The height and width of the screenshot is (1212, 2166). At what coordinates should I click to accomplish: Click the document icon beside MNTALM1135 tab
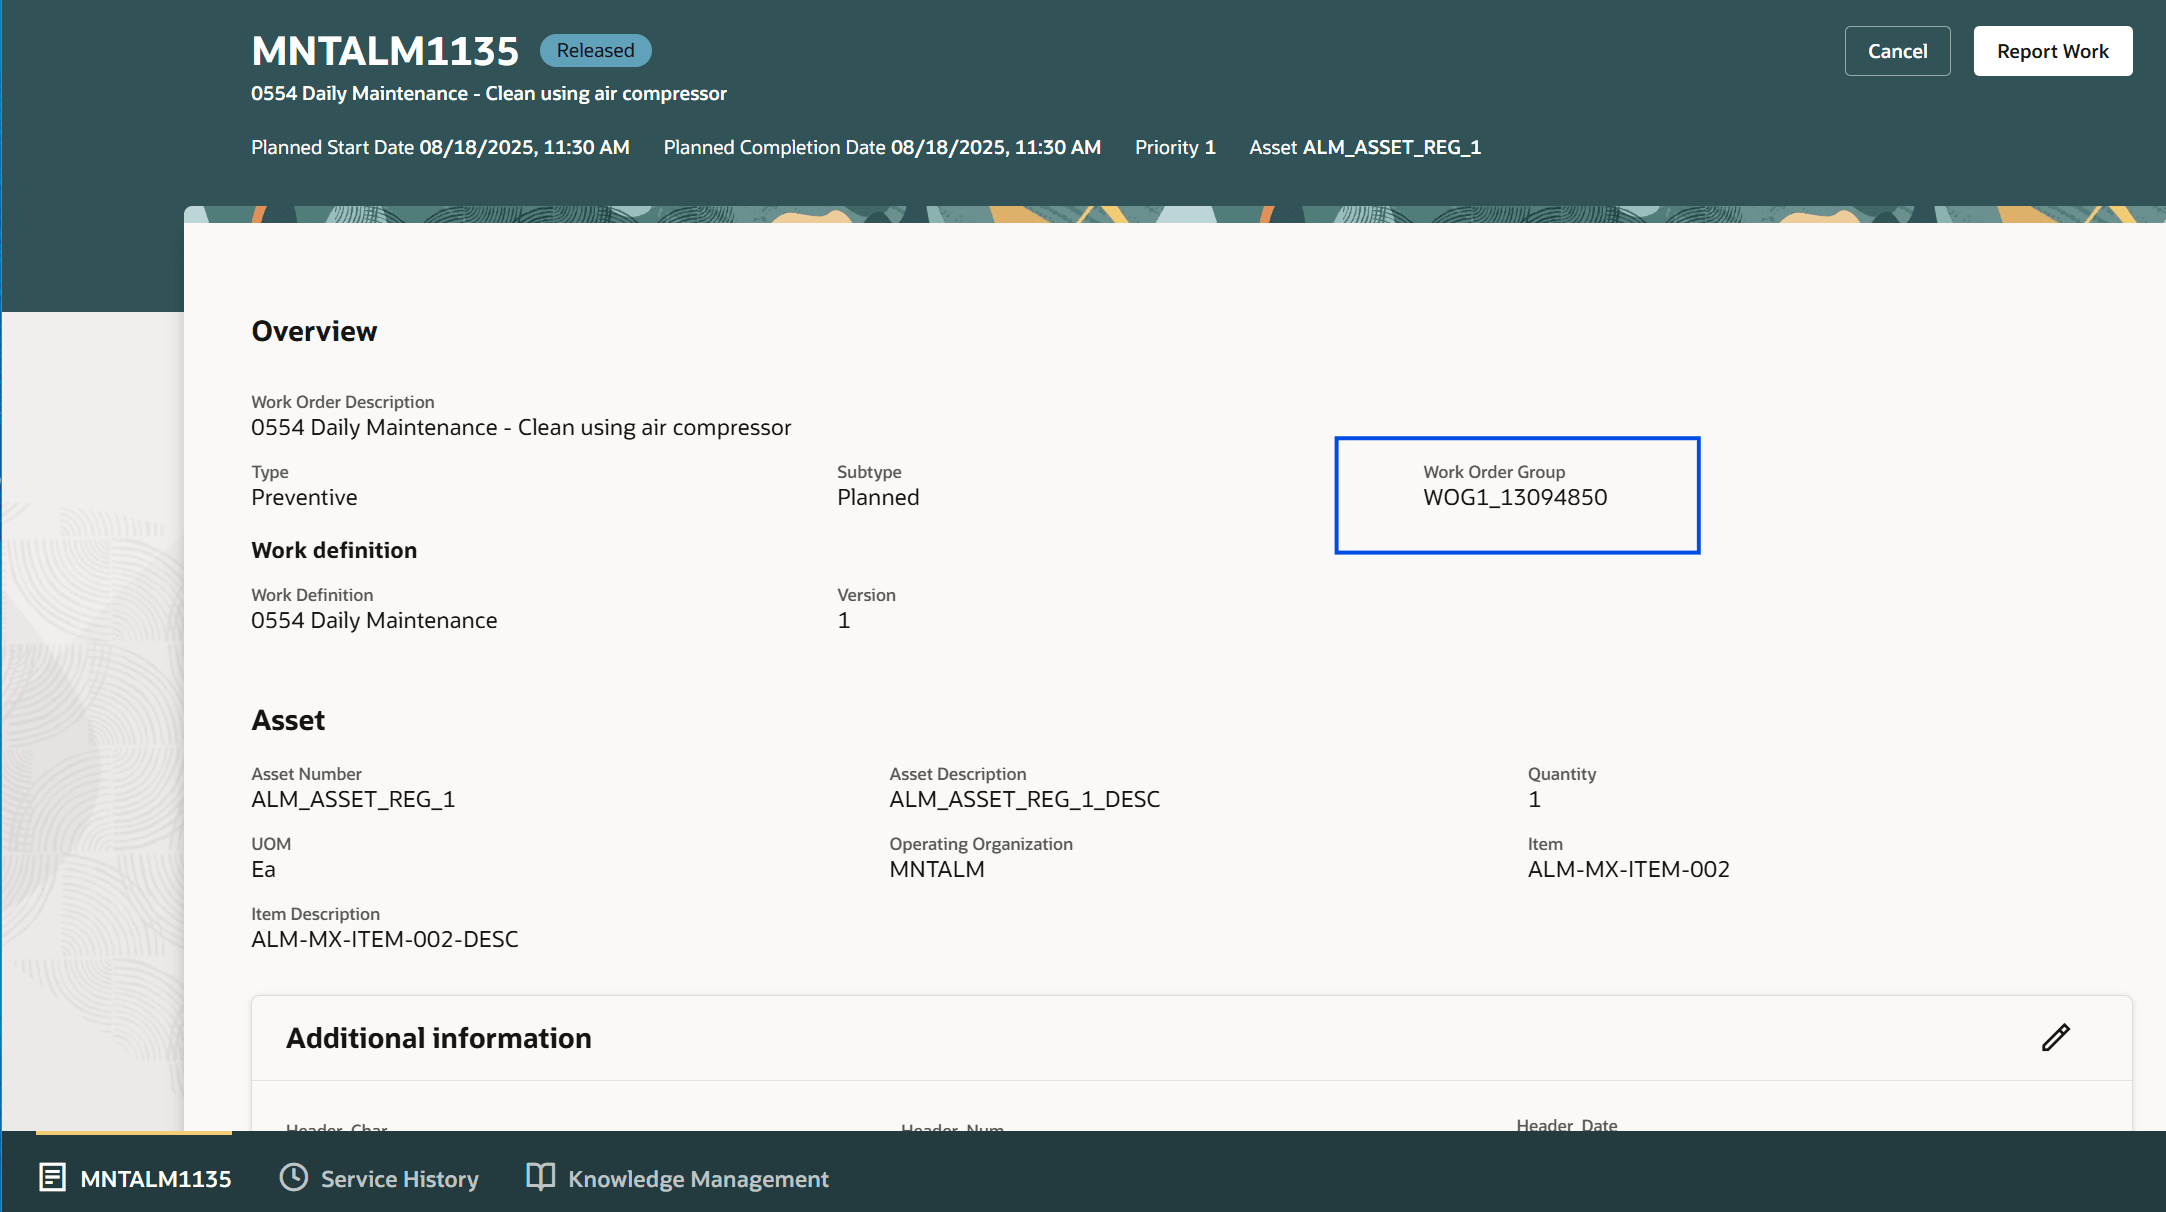[52, 1178]
